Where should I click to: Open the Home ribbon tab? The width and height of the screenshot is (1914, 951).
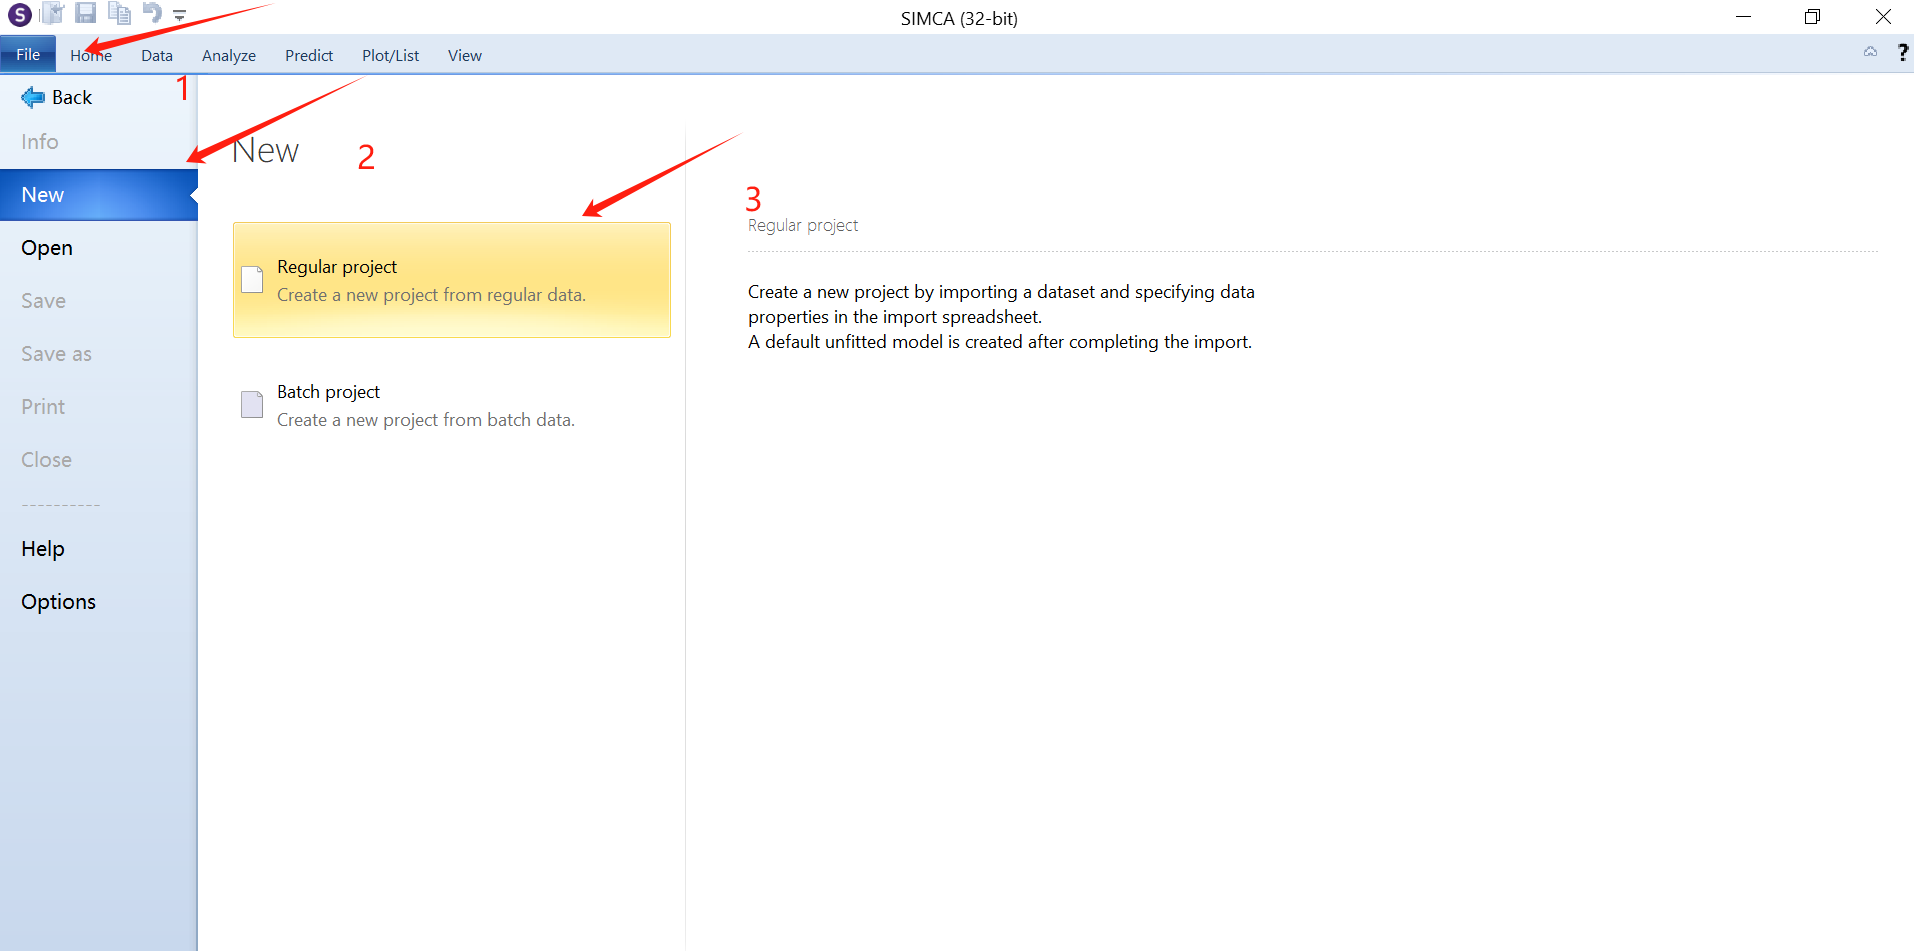tap(91, 56)
